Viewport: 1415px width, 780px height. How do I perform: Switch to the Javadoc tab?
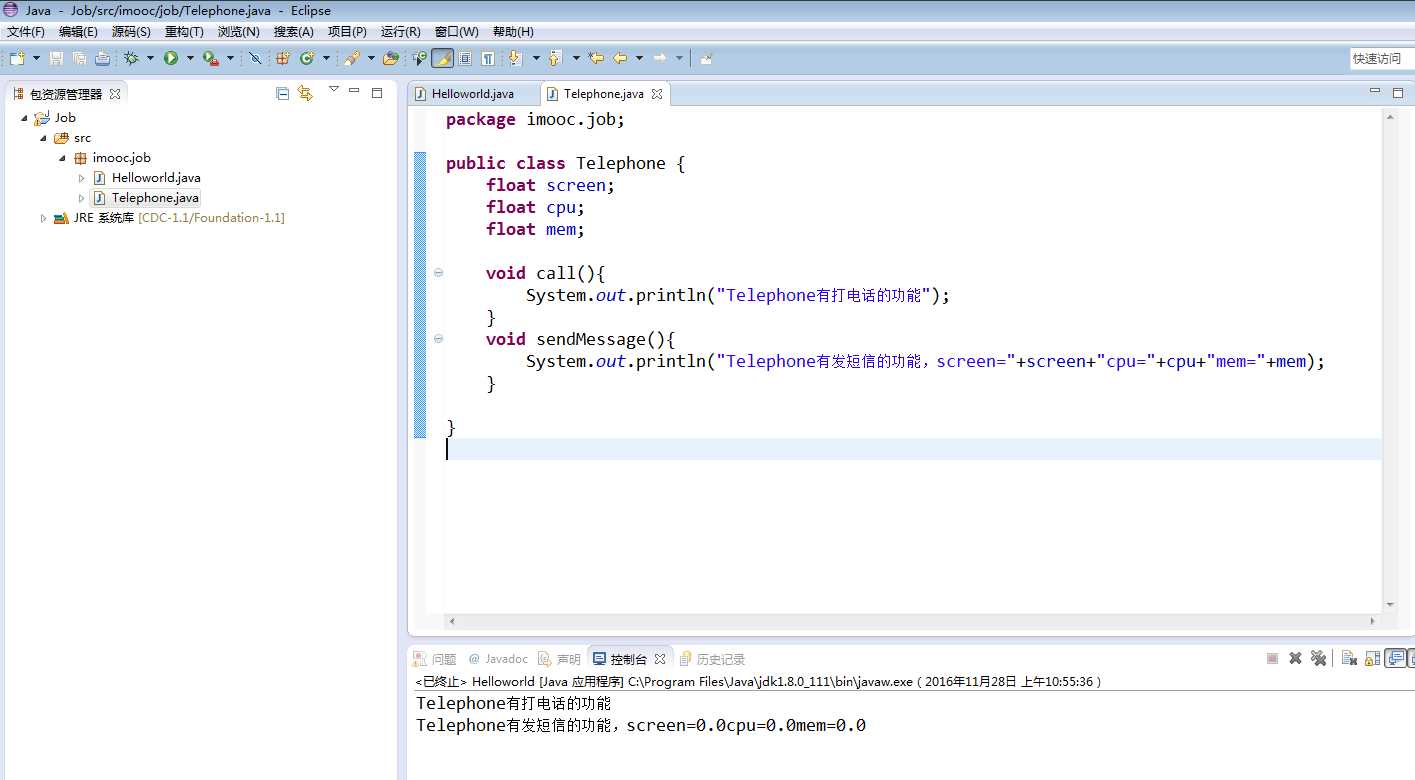coord(498,659)
